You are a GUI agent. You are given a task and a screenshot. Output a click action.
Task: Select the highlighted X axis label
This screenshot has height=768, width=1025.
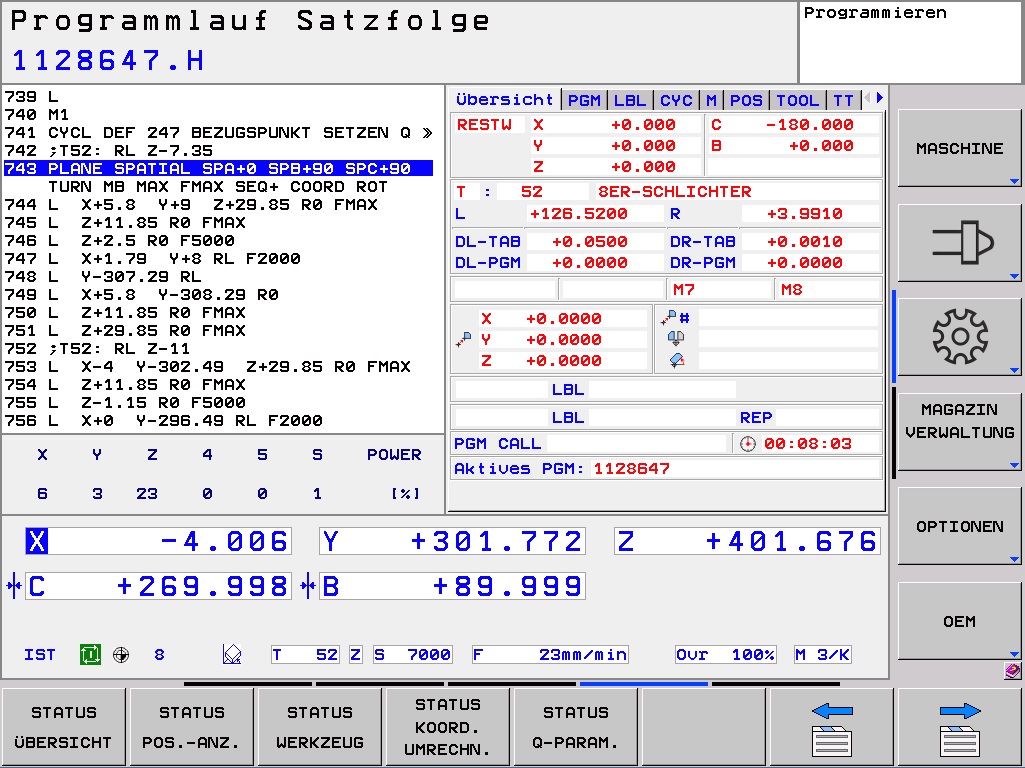[x=37, y=541]
